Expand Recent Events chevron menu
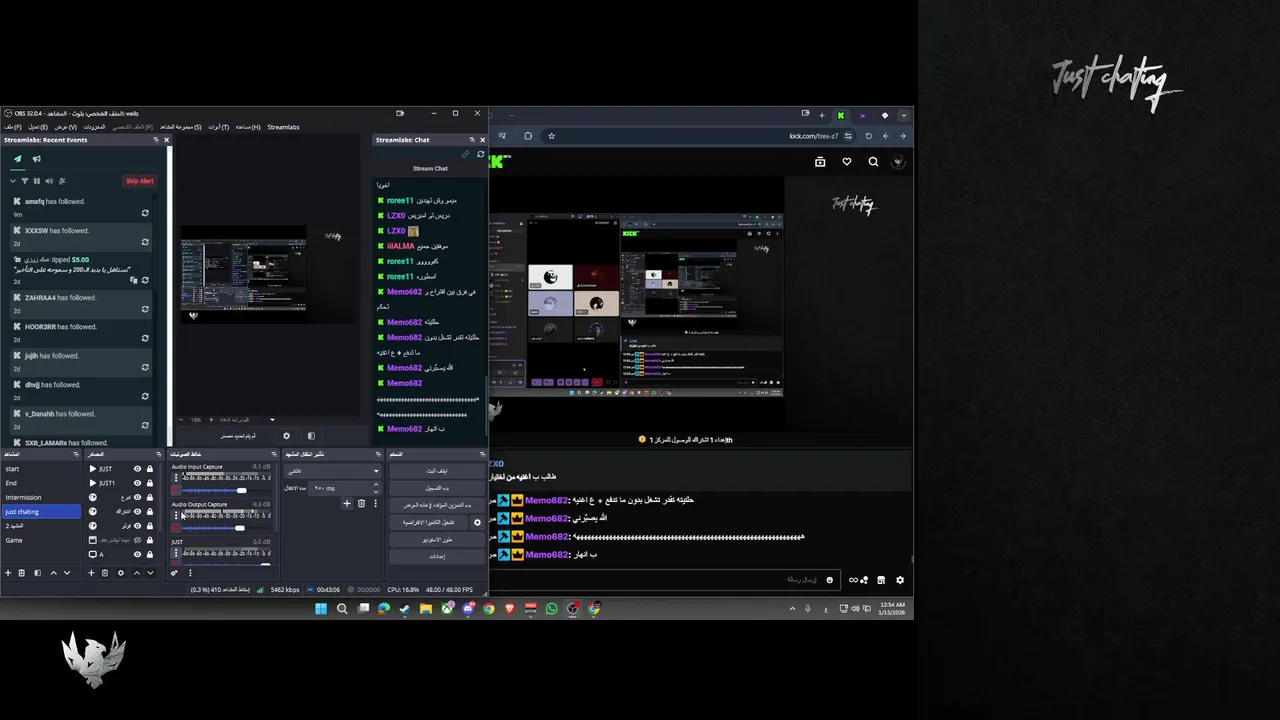 point(13,181)
